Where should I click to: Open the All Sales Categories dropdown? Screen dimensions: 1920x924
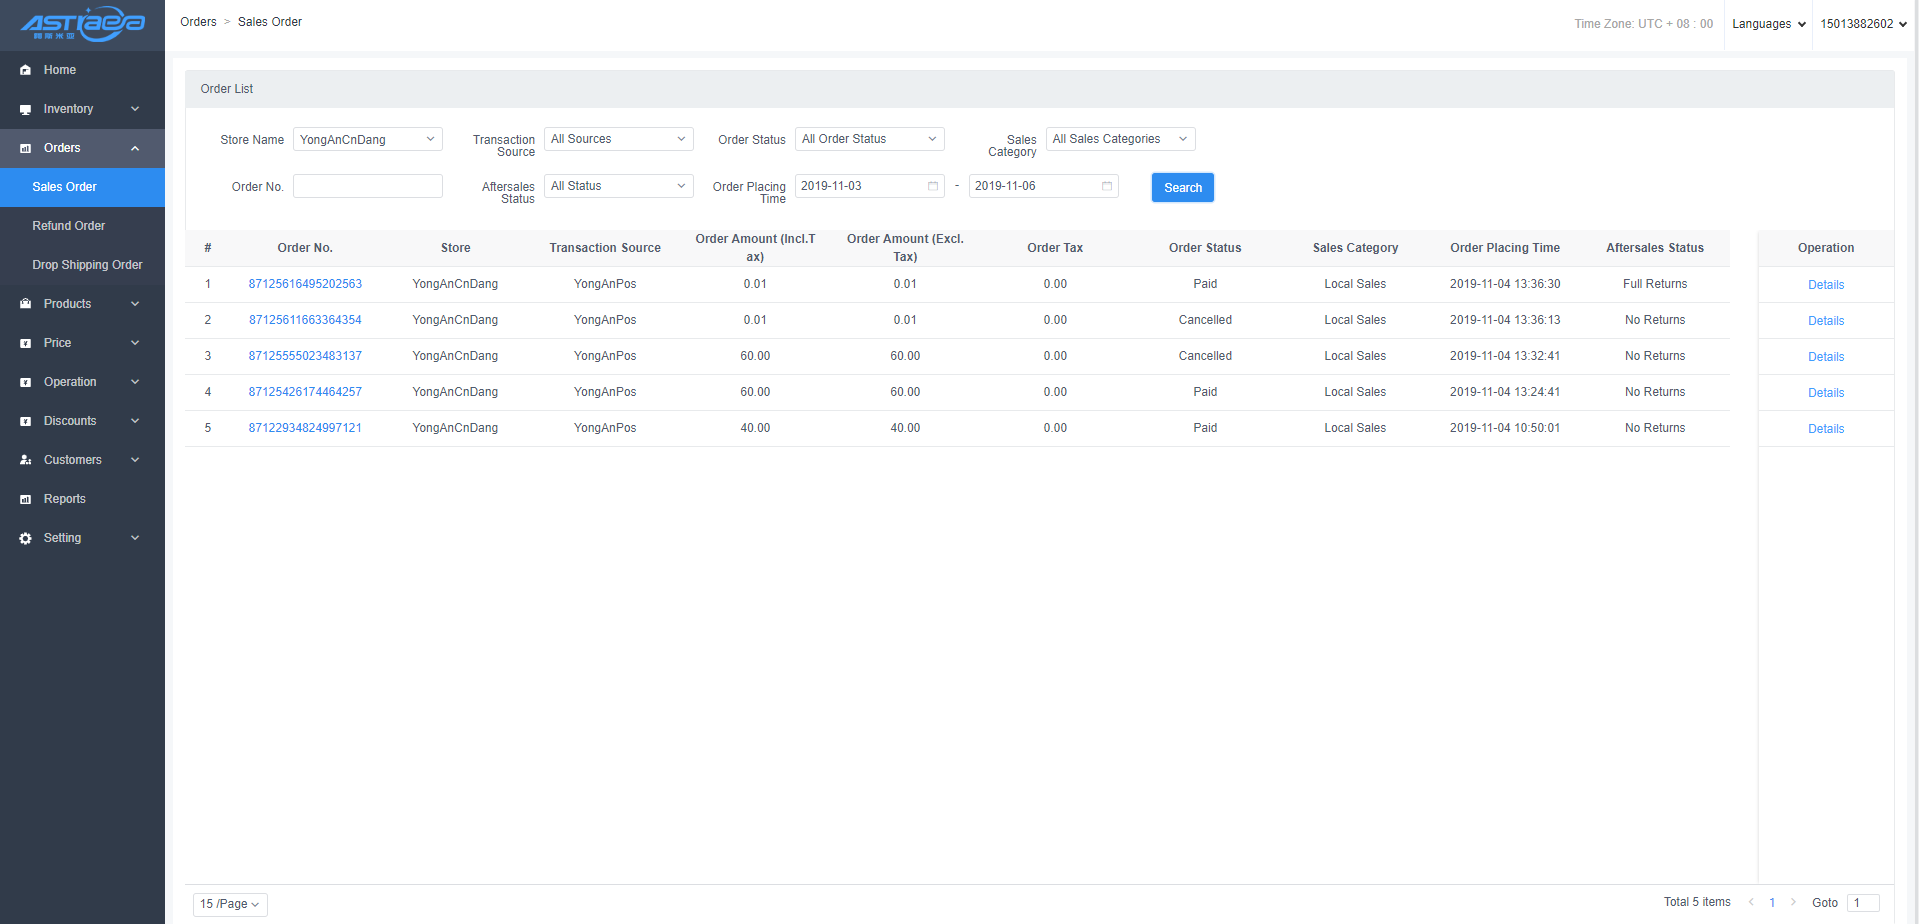coord(1120,139)
